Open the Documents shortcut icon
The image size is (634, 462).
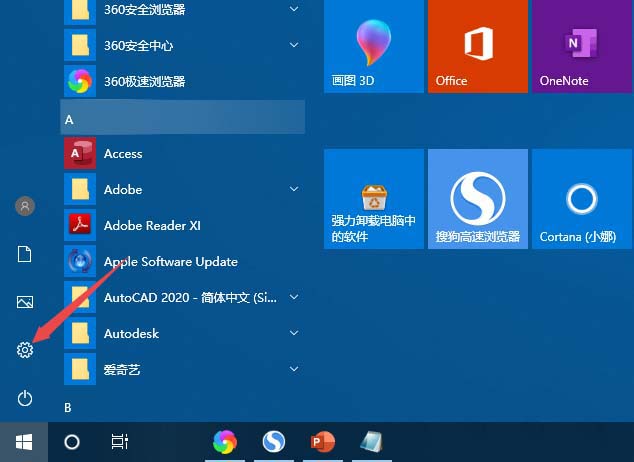(x=24, y=254)
